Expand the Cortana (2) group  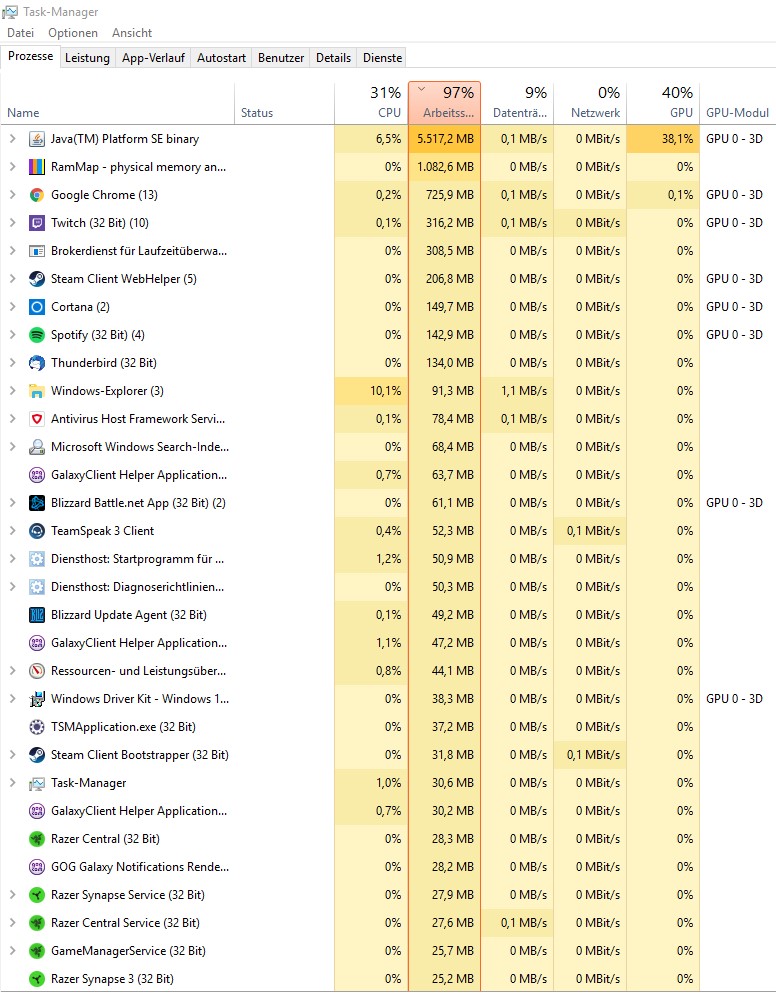click(12, 307)
